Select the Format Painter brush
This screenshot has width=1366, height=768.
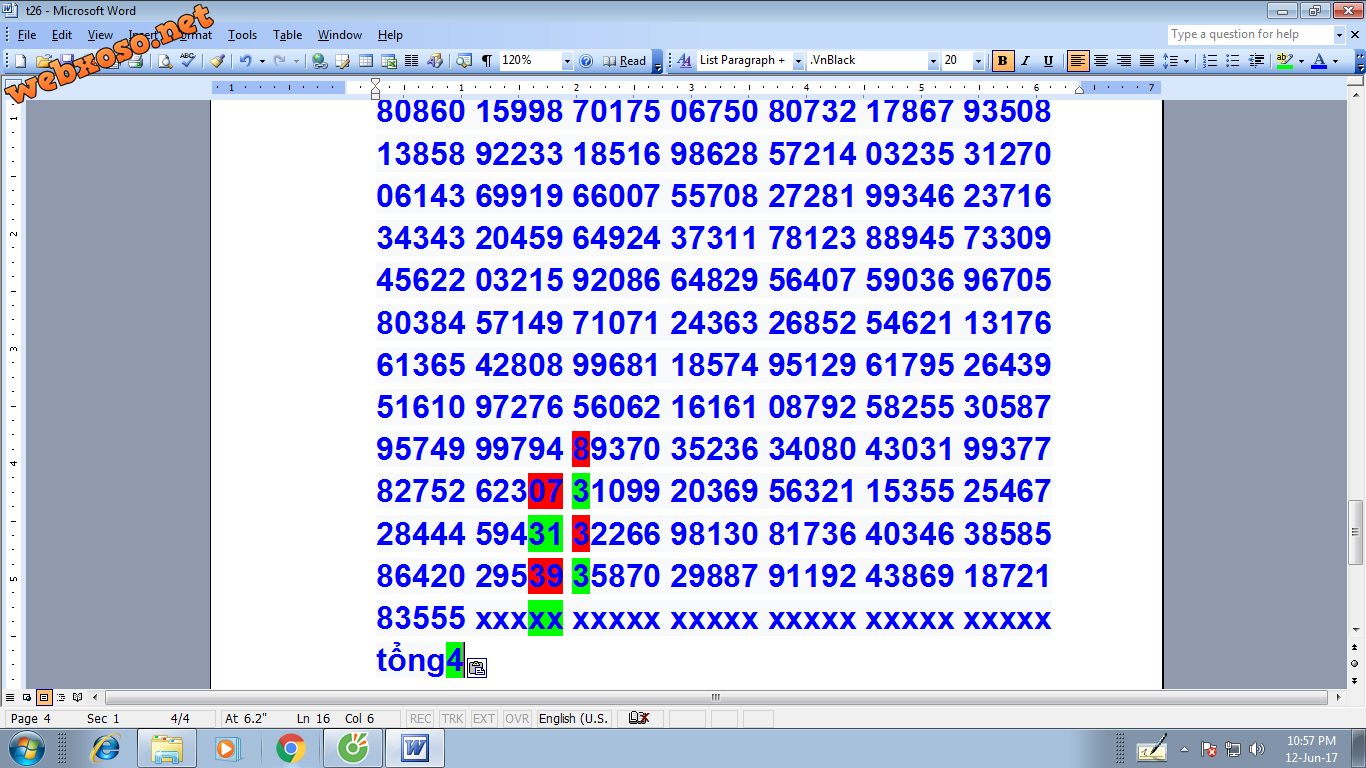217,61
